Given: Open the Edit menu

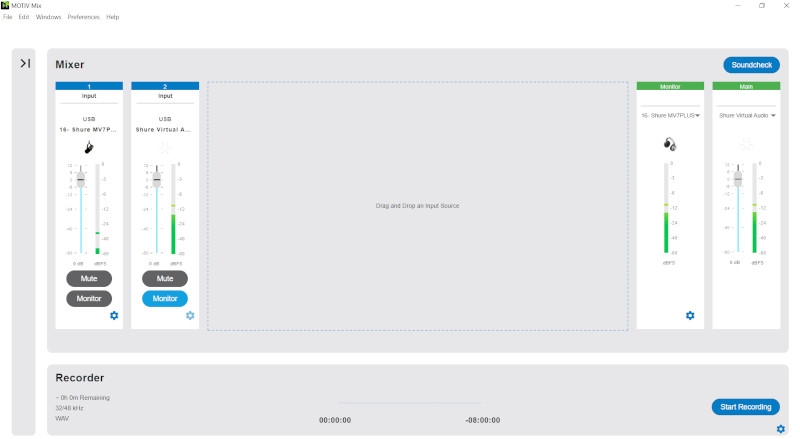Looking at the screenshot, I should [24, 17].
